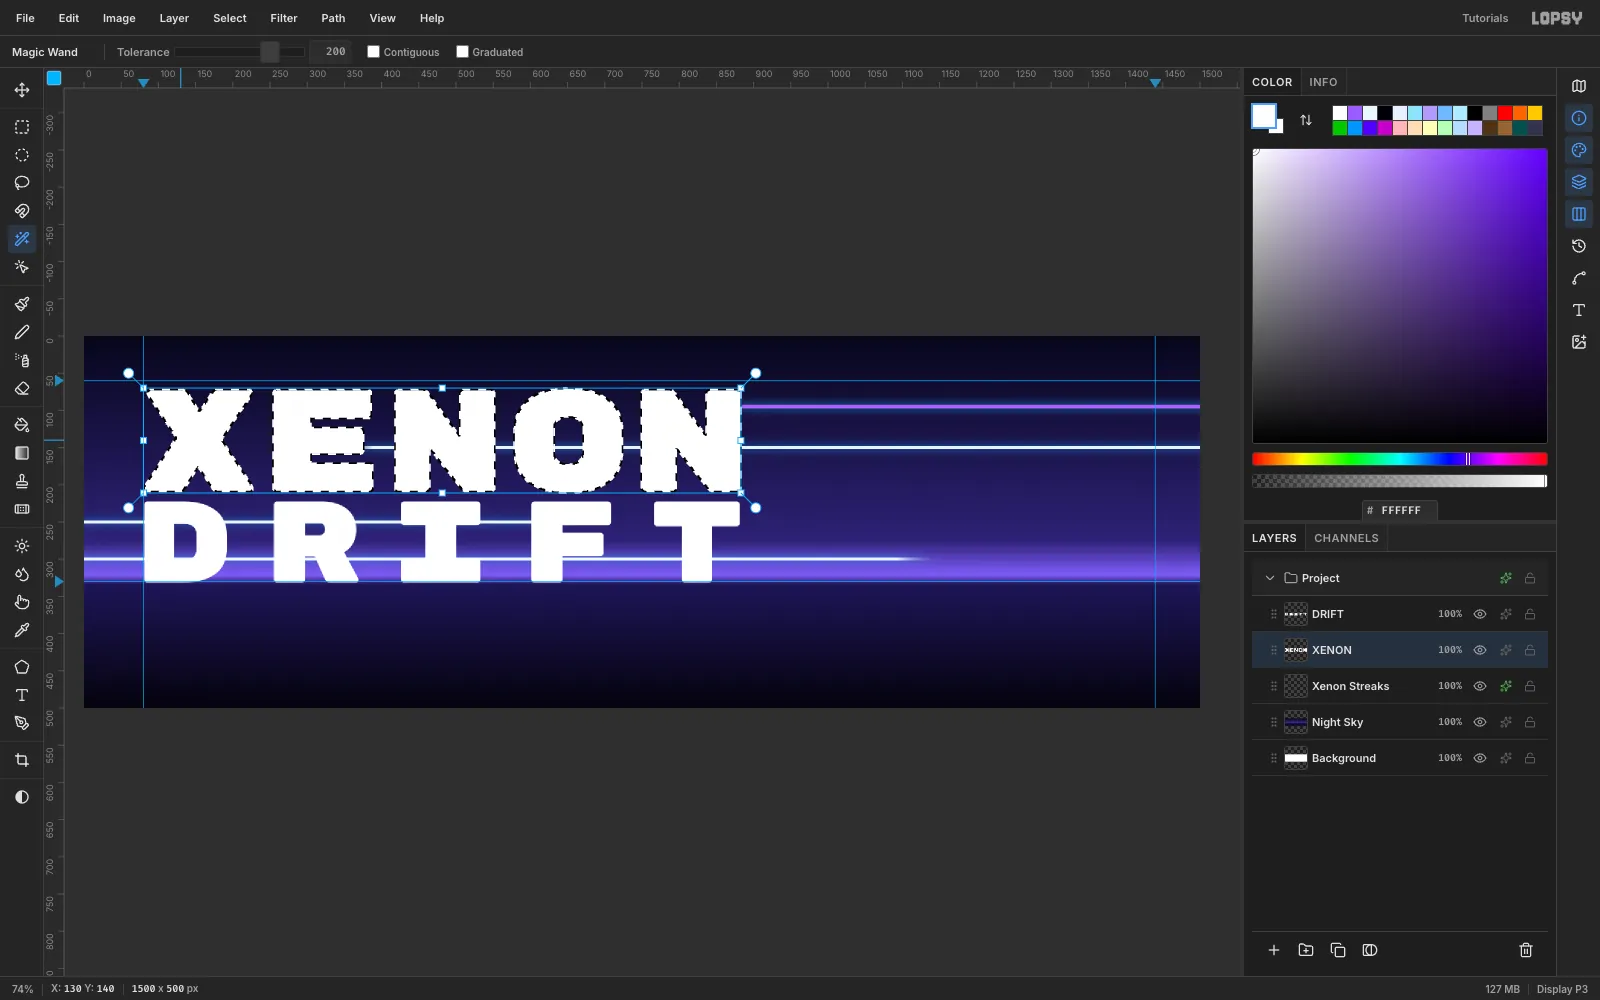This screenshot has width=1600, height=1000.
Task: Click the Lopsy logo
Action: tap(1557, 18)
